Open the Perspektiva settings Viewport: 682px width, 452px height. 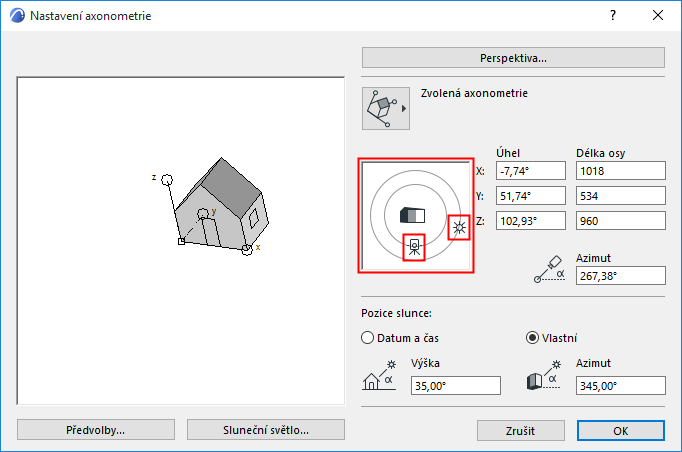(513, 57)
